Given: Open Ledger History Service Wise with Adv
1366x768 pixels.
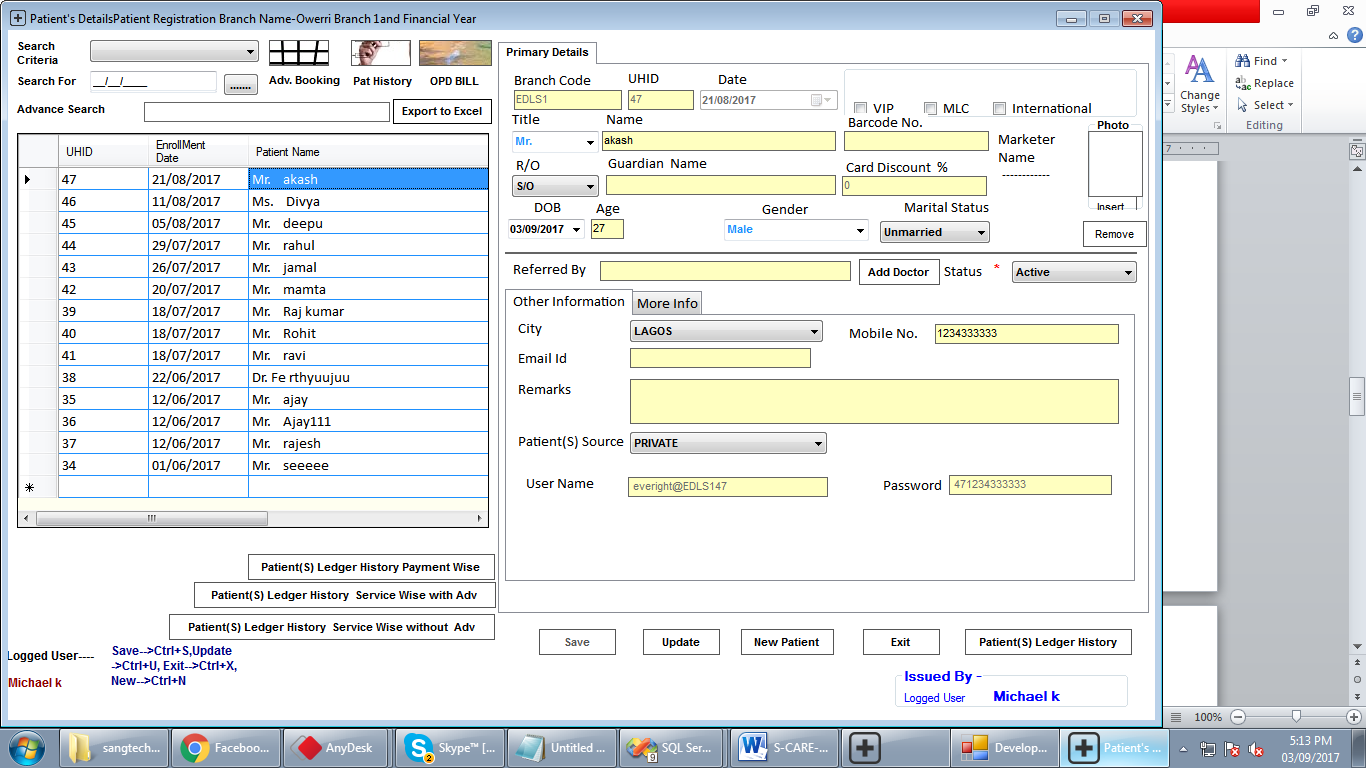Looking at the screenshot, I should pos(344,595).
